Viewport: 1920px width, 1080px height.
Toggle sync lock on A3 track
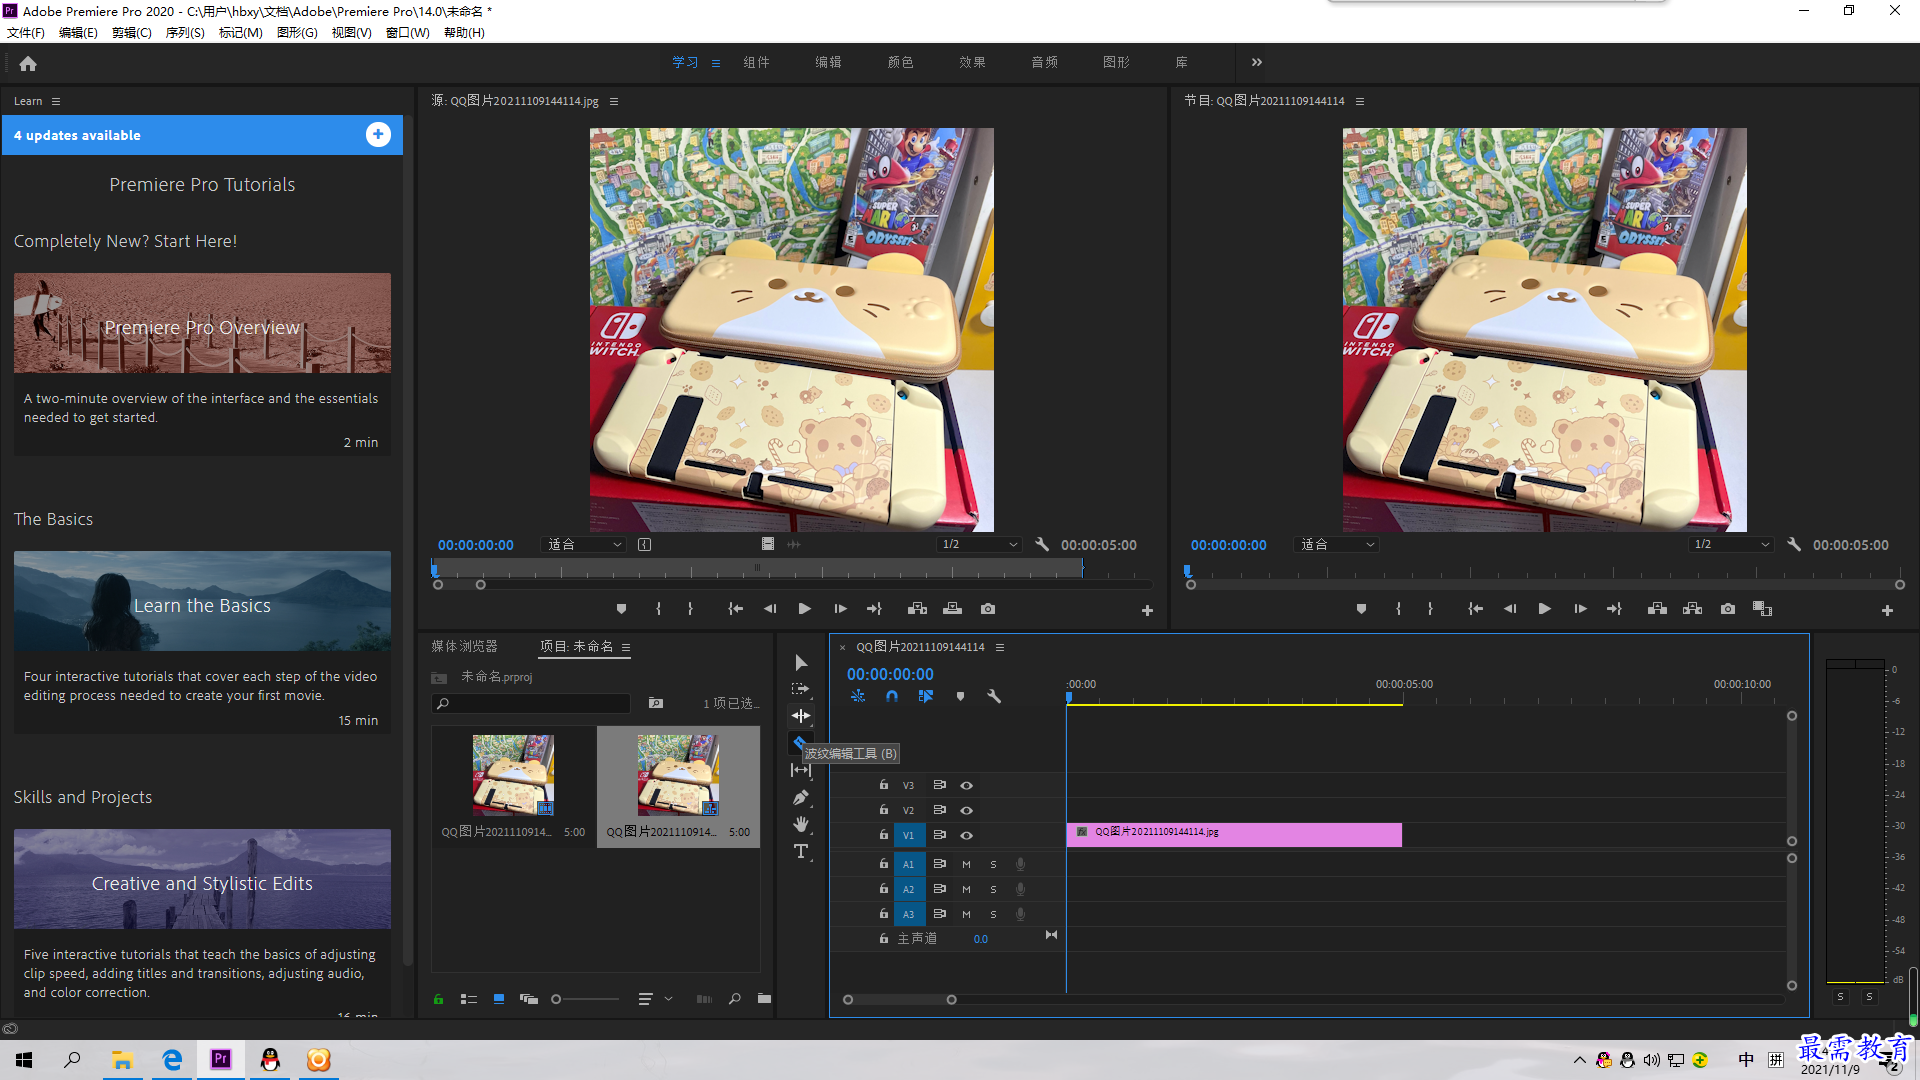(940, 914)
